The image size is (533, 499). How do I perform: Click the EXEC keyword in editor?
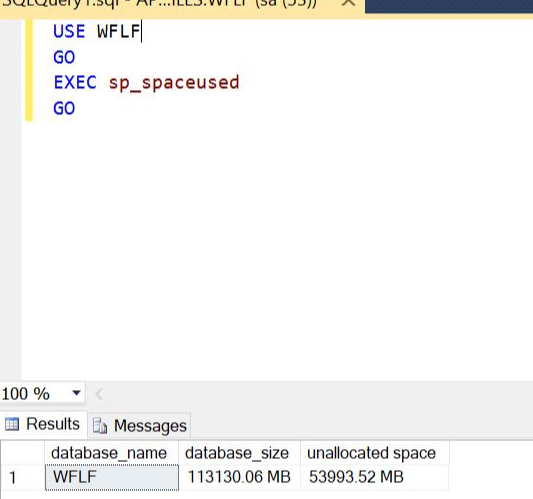(x=75, y=83)
